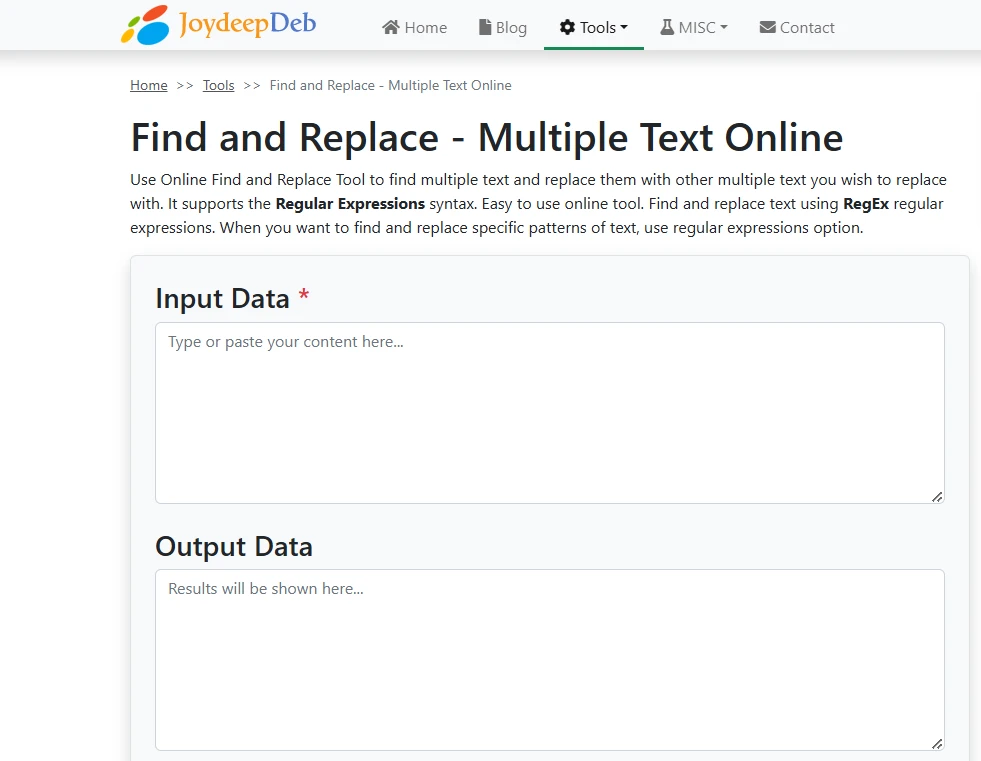Click the Input Data resize handle
The width and height of the screenshot is (981, 761).
point(937,496)
